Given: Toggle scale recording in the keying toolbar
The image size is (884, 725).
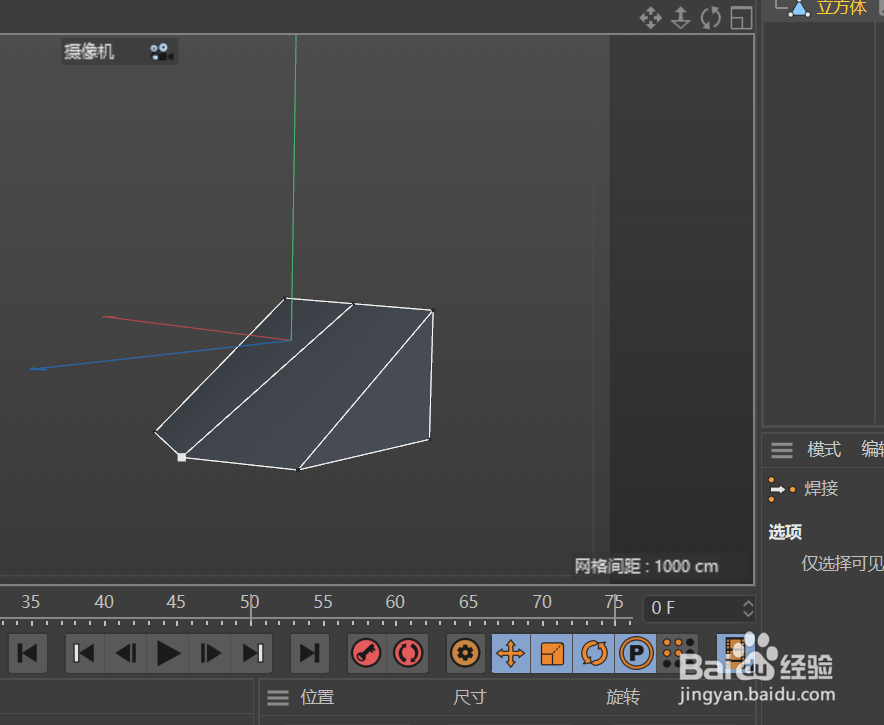Looking at the screenshot, I should coord(552,653).
